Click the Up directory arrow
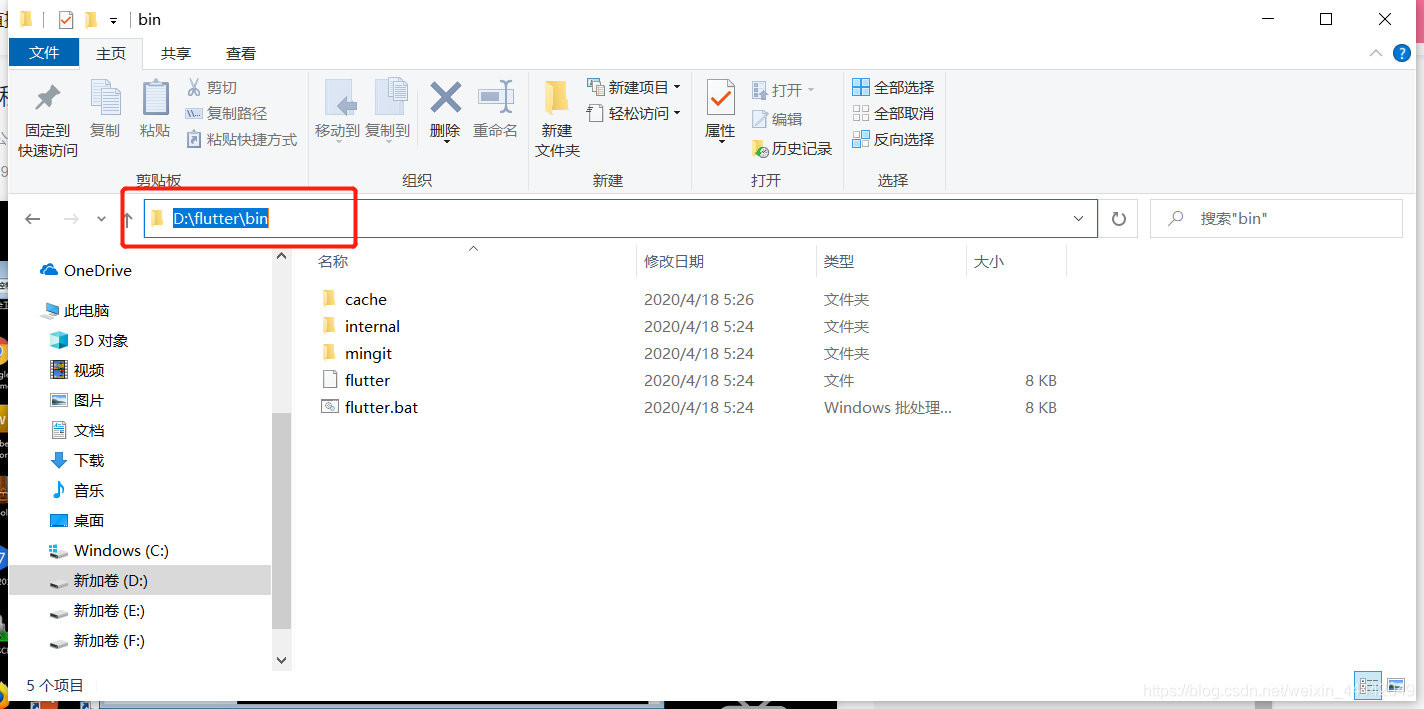 [x=127, y=219]
